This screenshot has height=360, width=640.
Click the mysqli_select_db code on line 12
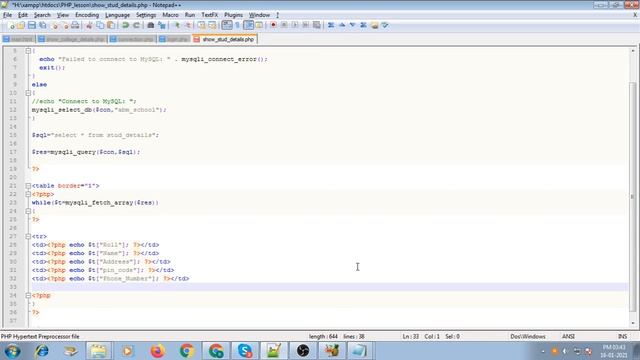pos(99,110)
